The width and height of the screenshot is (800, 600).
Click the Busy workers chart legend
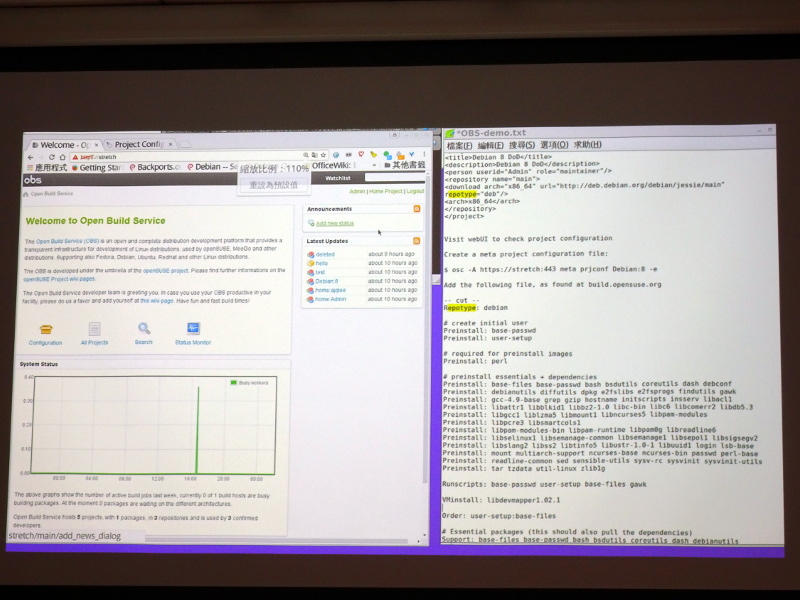tap(249, 383)
